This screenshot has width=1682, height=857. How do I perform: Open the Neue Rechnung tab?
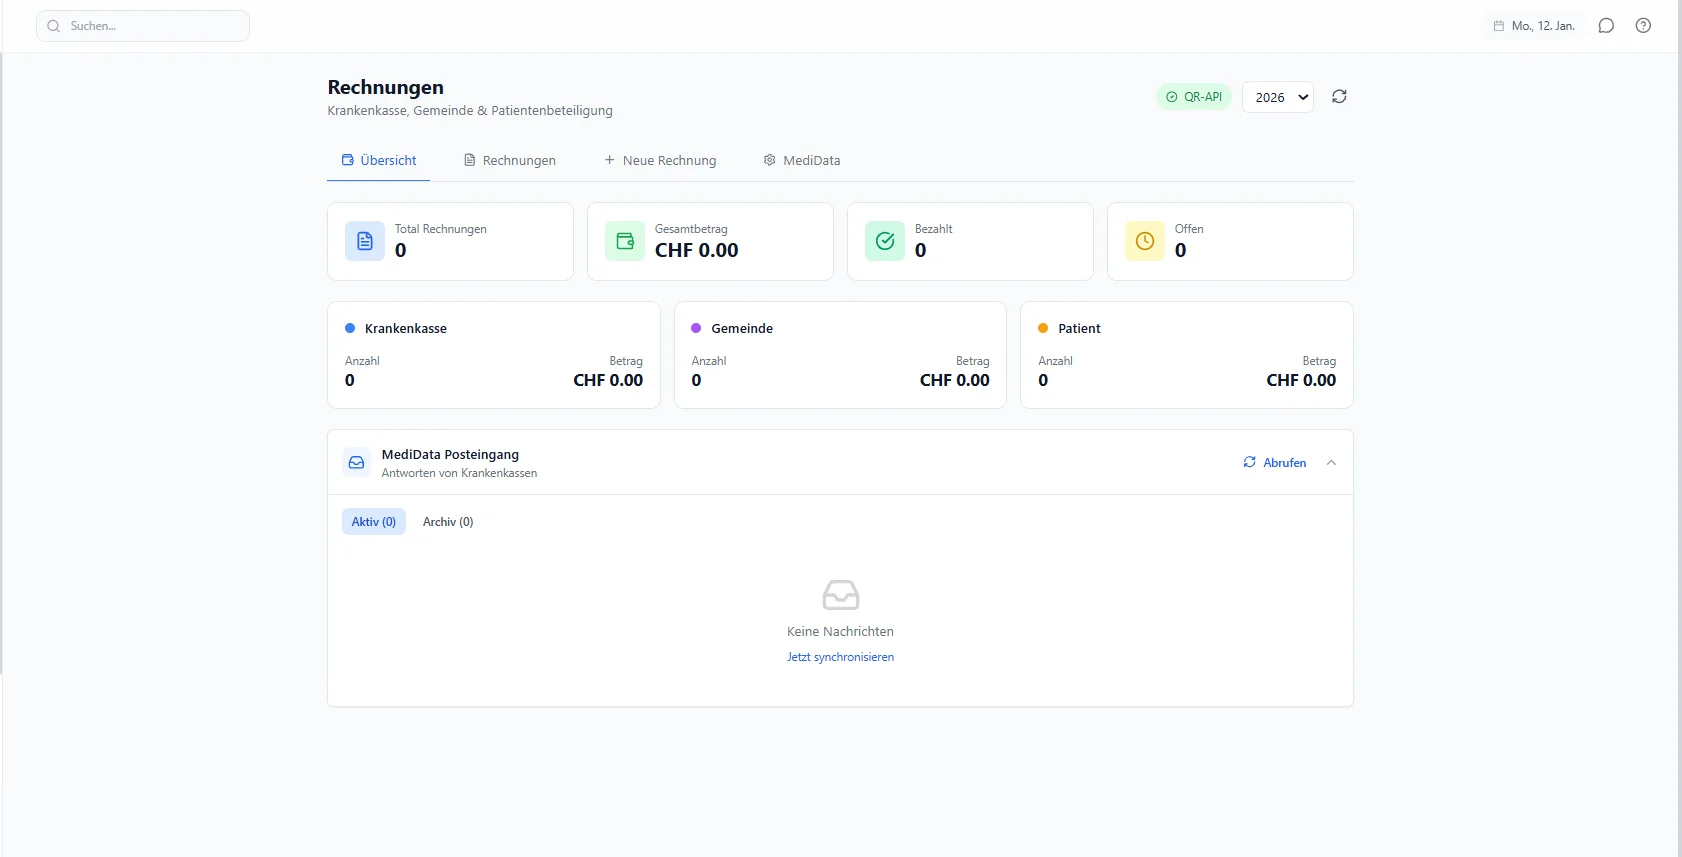click(660, 160)
